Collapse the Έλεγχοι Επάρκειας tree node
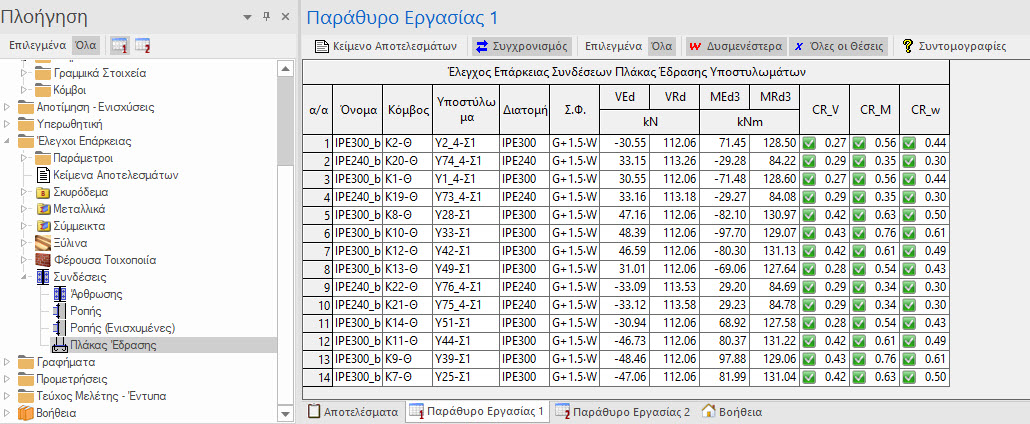 click(10, 141)
